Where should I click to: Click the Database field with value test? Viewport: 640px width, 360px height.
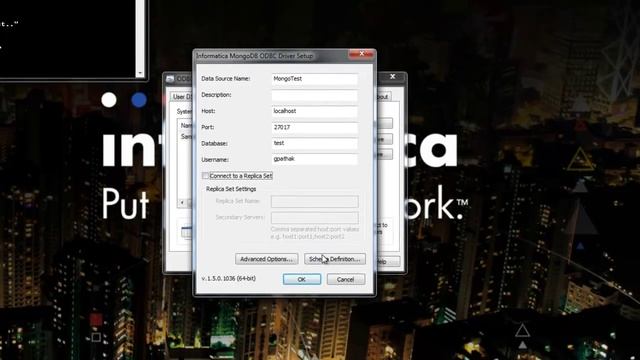(x=315, y=143)
